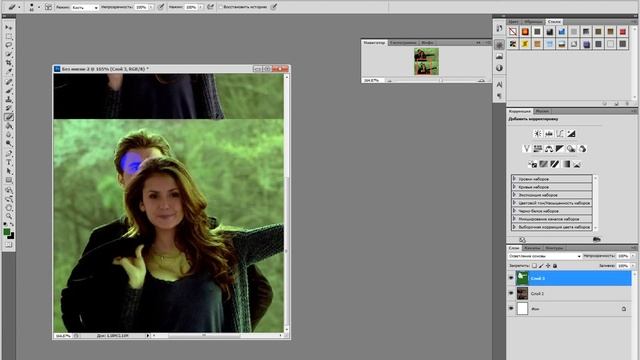Select the Brush tool in the toolbox
Screen dimensions: 640x360
[x=9, y=91]
